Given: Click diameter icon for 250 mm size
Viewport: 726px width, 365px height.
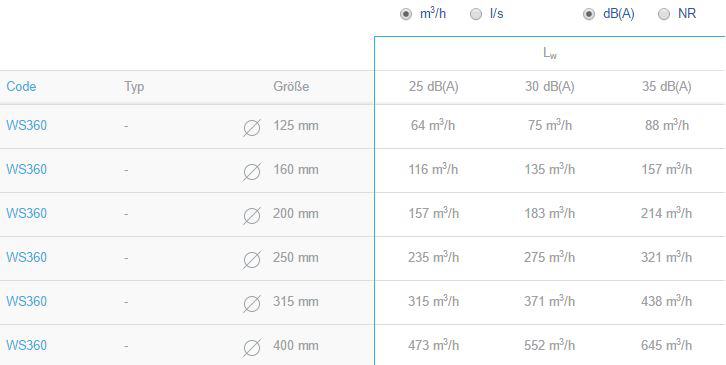Looking at the screenshot, I should 252,259.
